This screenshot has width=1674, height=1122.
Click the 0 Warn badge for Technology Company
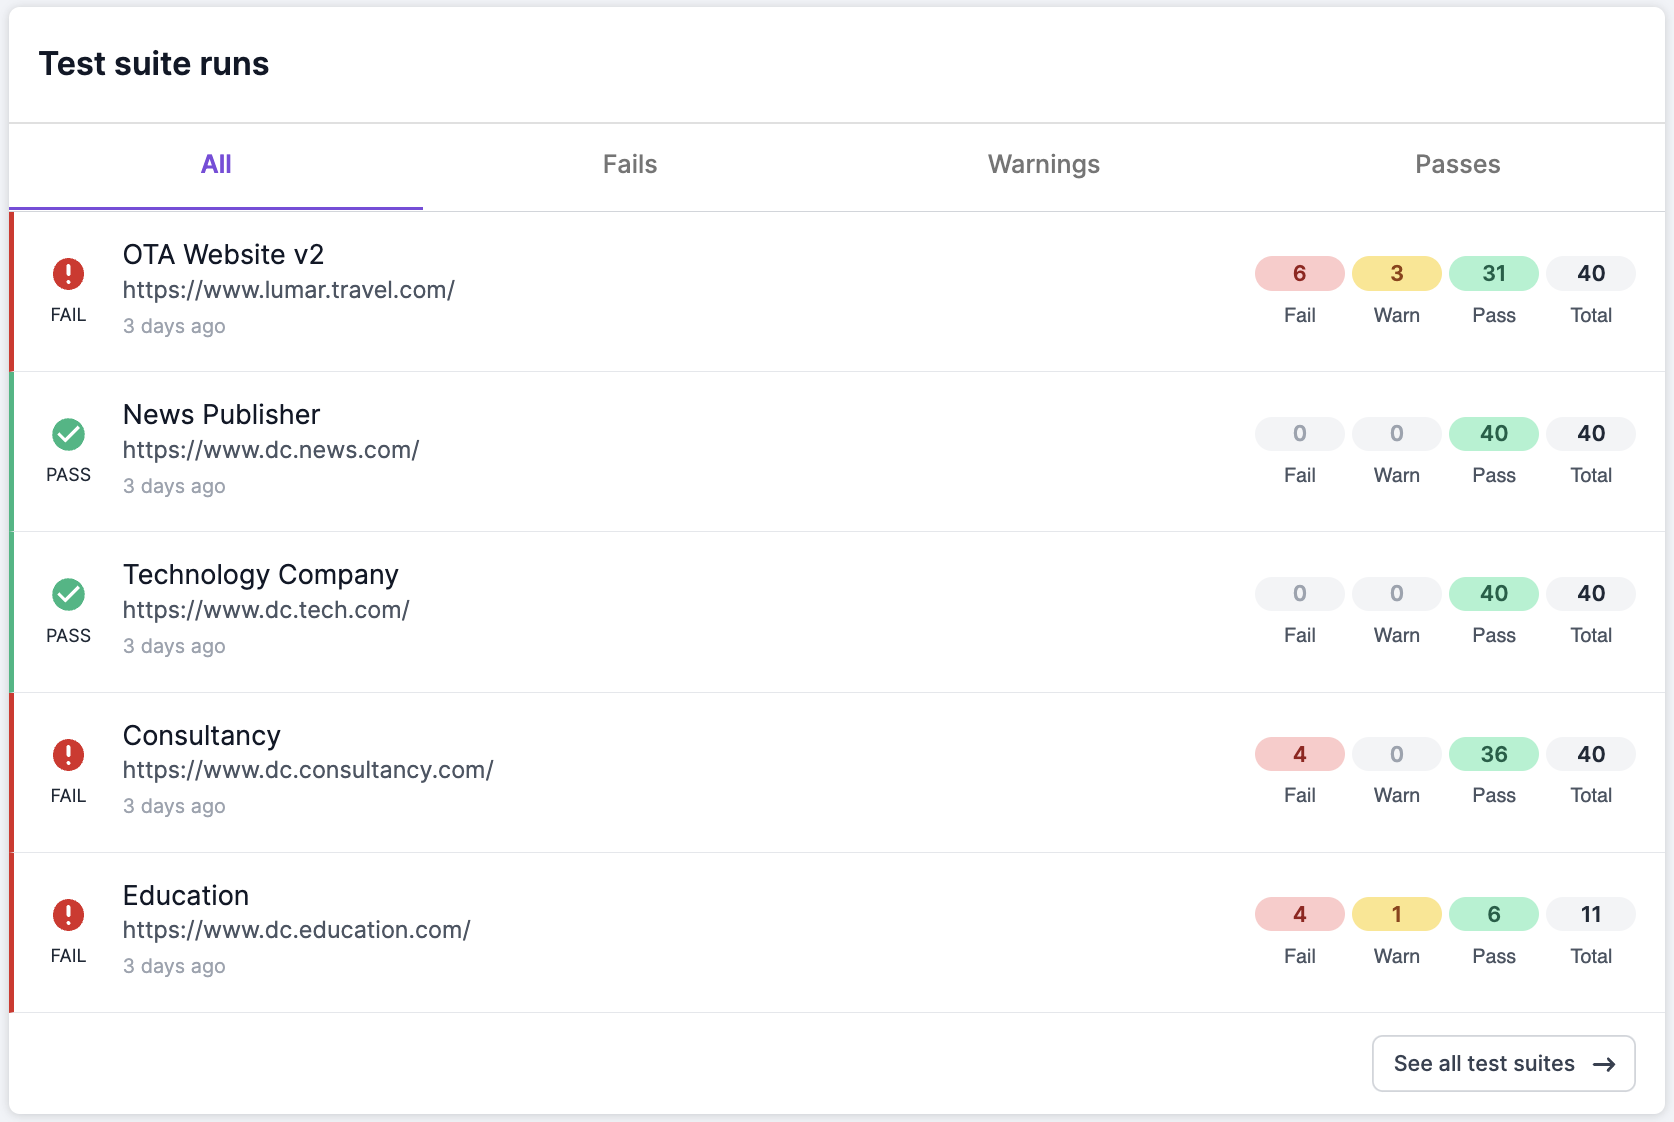pyautogui.click(x=1397, y=594)
